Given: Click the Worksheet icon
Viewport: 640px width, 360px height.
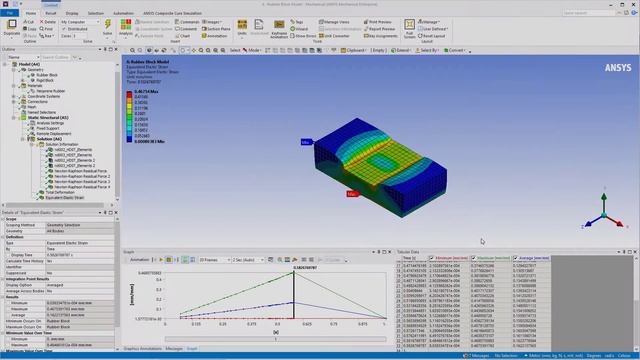Looking at the screenshot, I should (x=259, y=24).
